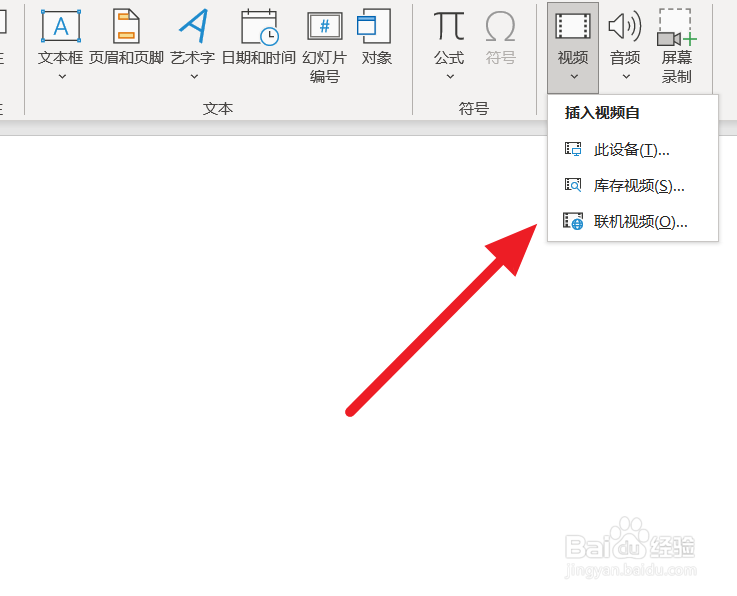
Task: Start Screen Recording (屏幕录制)
Action: pyautogui.click(x=677, y=46)
